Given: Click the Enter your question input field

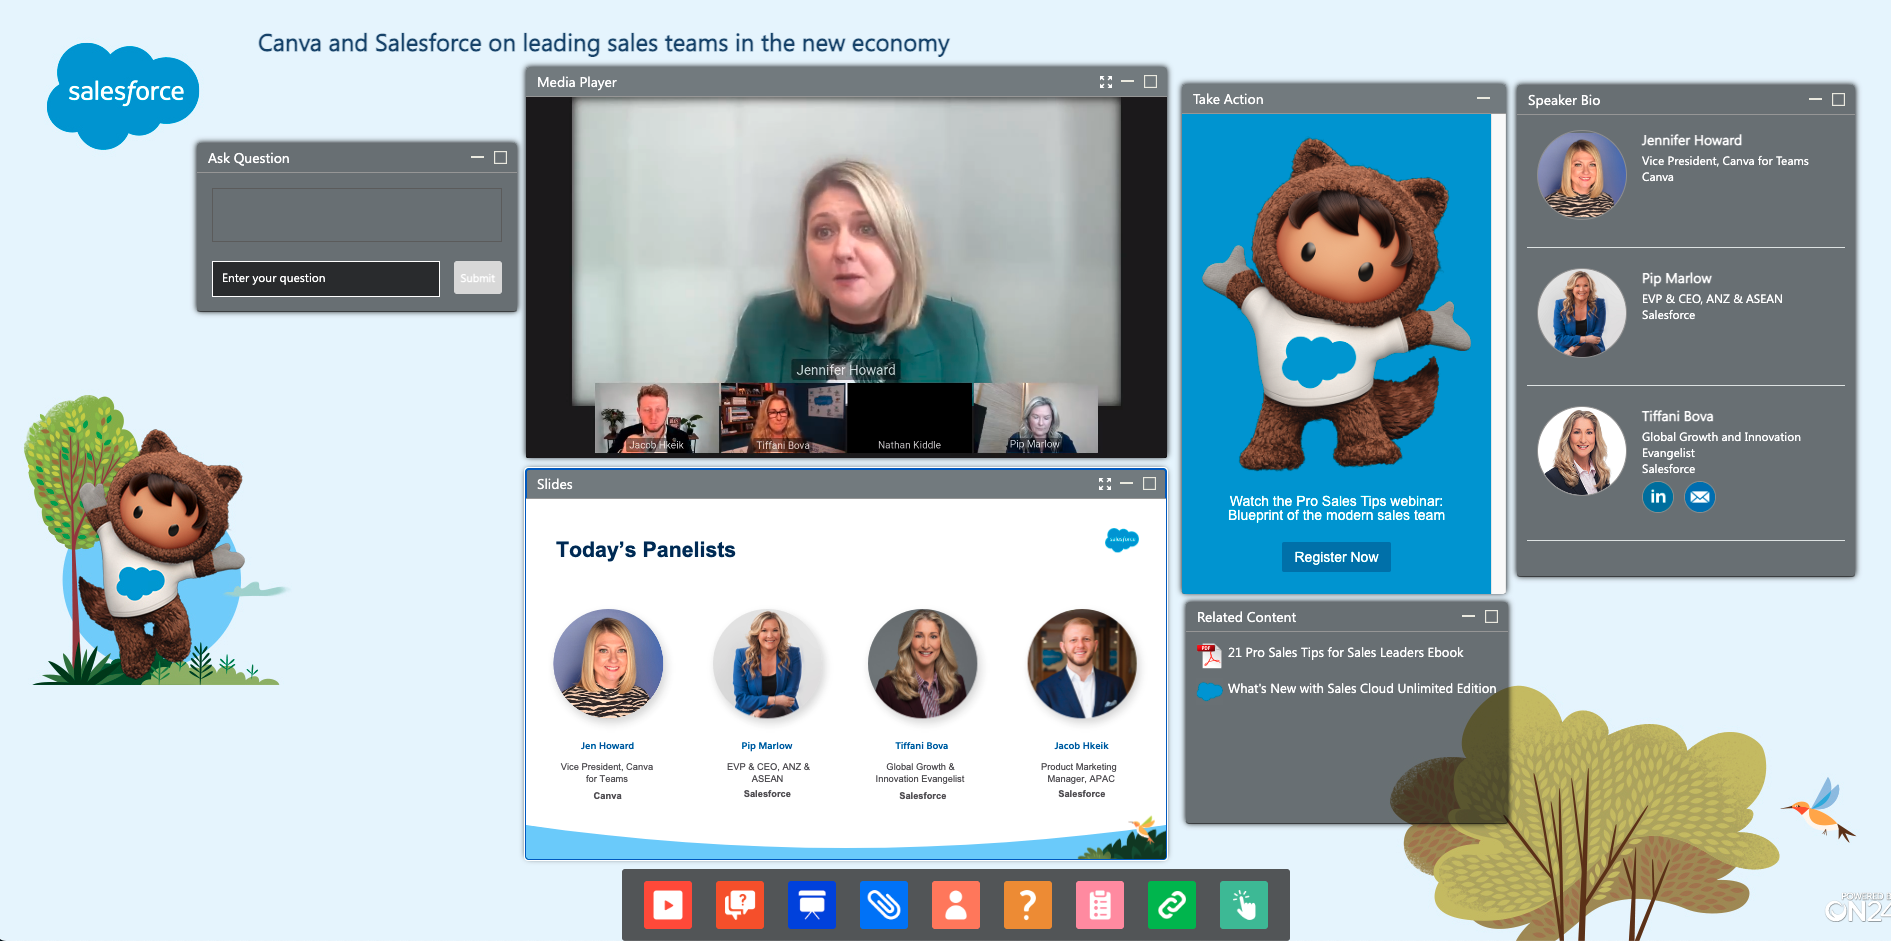Looking at the screenshot, I should pos(325,279).
